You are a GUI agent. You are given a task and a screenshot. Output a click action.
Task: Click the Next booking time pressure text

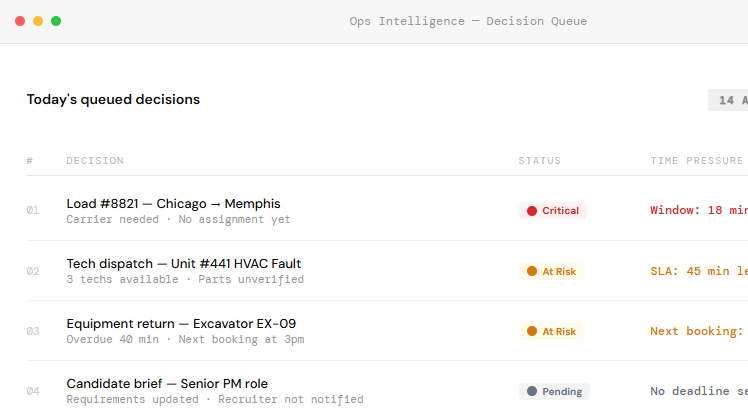pyautogui.click(x=697, y=331)
